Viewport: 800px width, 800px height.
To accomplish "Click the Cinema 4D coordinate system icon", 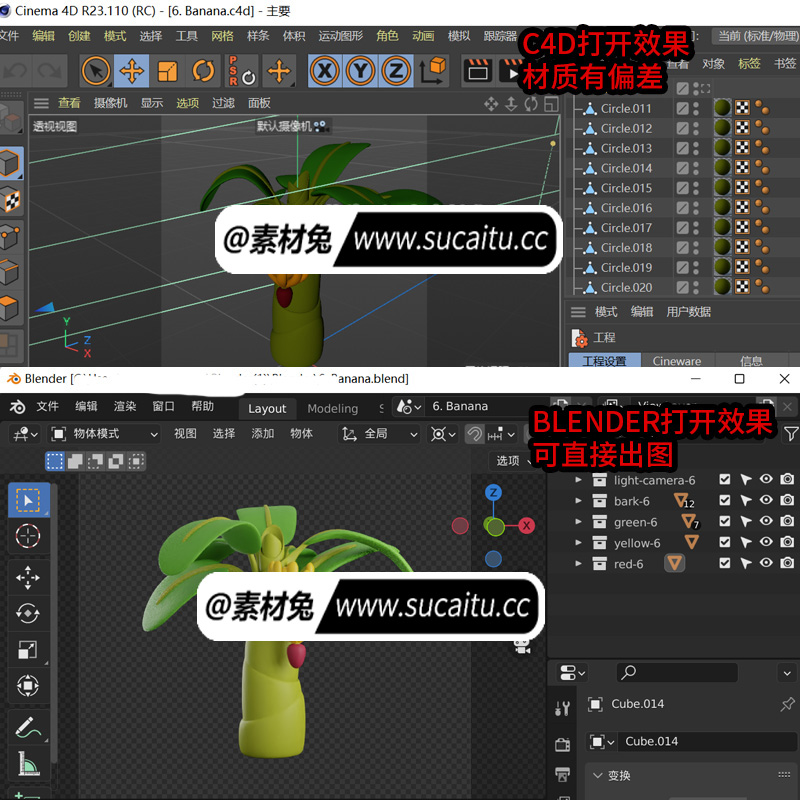I will pyautogui.click(x=433, y=71).
